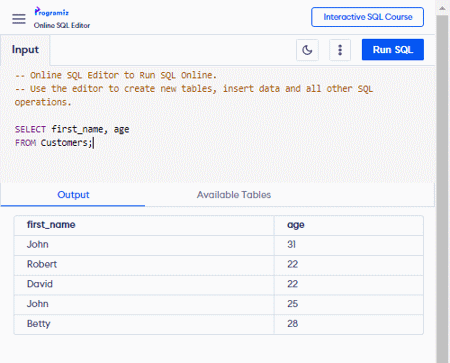Image resolution: width=450 pixels, height=363 pixels.
Task: Click the first_name column header
Action: 51,225
